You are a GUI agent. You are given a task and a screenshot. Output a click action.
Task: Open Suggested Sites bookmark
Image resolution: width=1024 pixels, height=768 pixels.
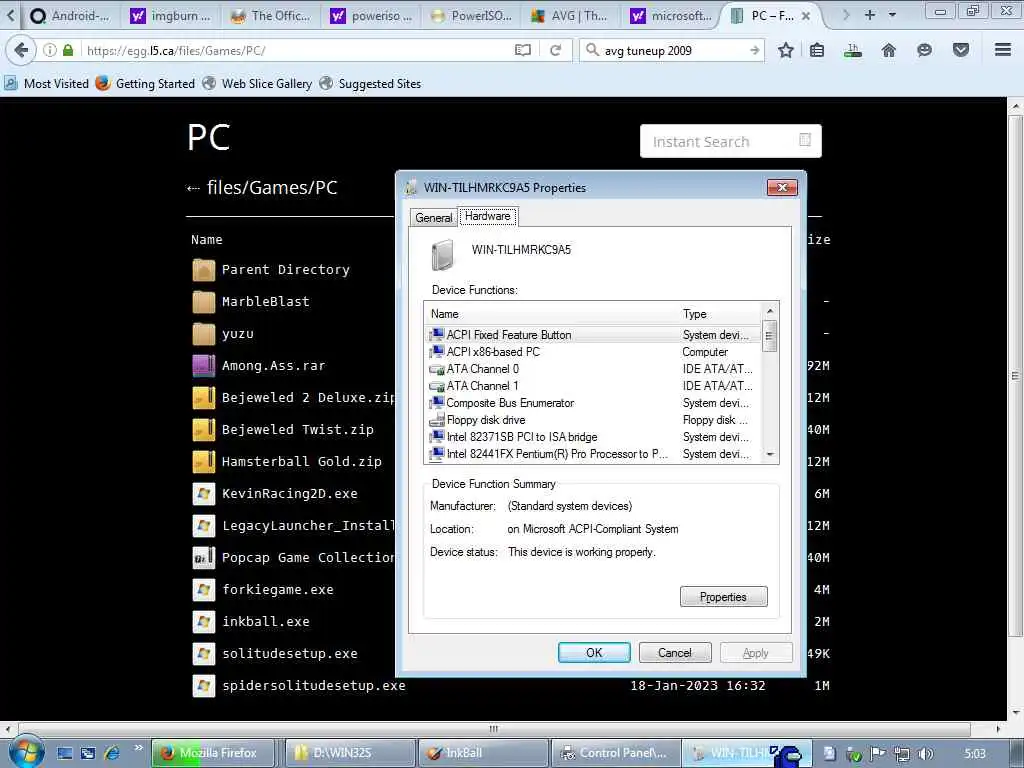[370, 84]
